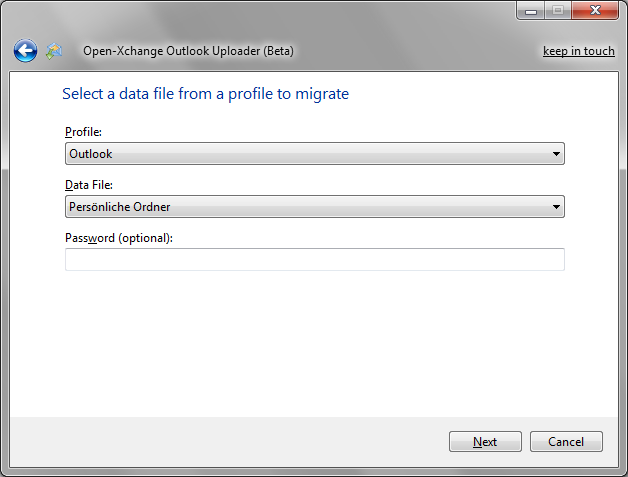Screen dimensions: 628x477
Task: Focus the optional Password input field
Action: pyautogui.click(x=315, y=260)
